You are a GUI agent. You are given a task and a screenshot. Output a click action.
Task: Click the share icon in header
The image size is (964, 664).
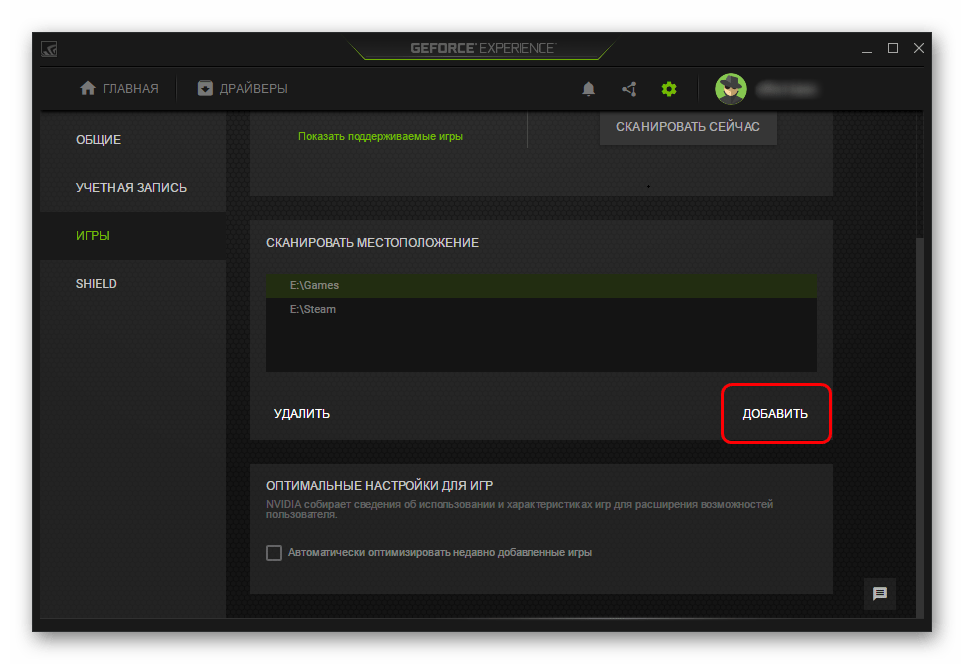629,89
